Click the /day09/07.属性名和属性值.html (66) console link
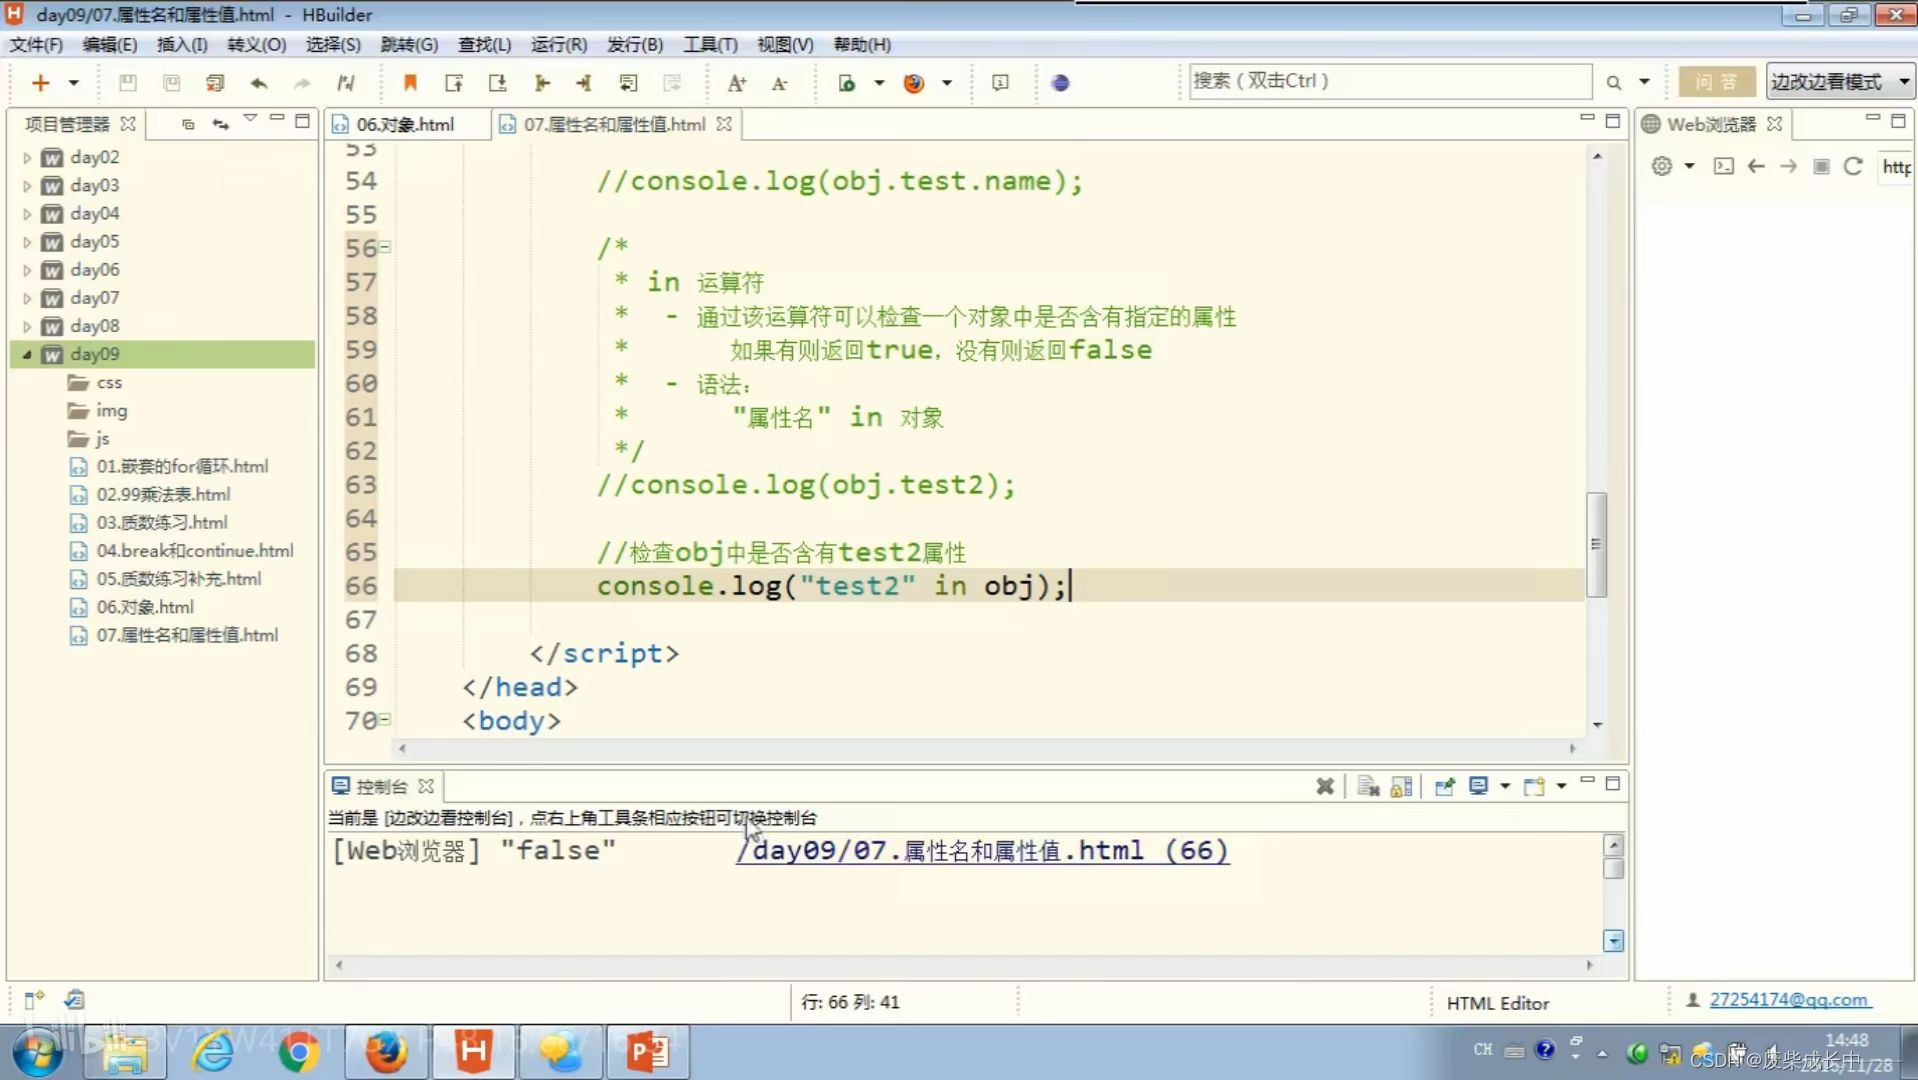This screenshot has width=1918, height=1080. [x=982, y=851]
